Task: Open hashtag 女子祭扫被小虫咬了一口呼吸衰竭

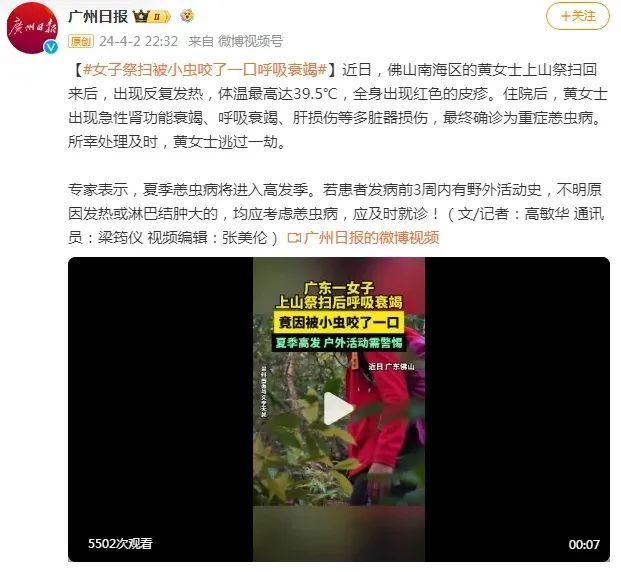Action: tap(205, 70)
